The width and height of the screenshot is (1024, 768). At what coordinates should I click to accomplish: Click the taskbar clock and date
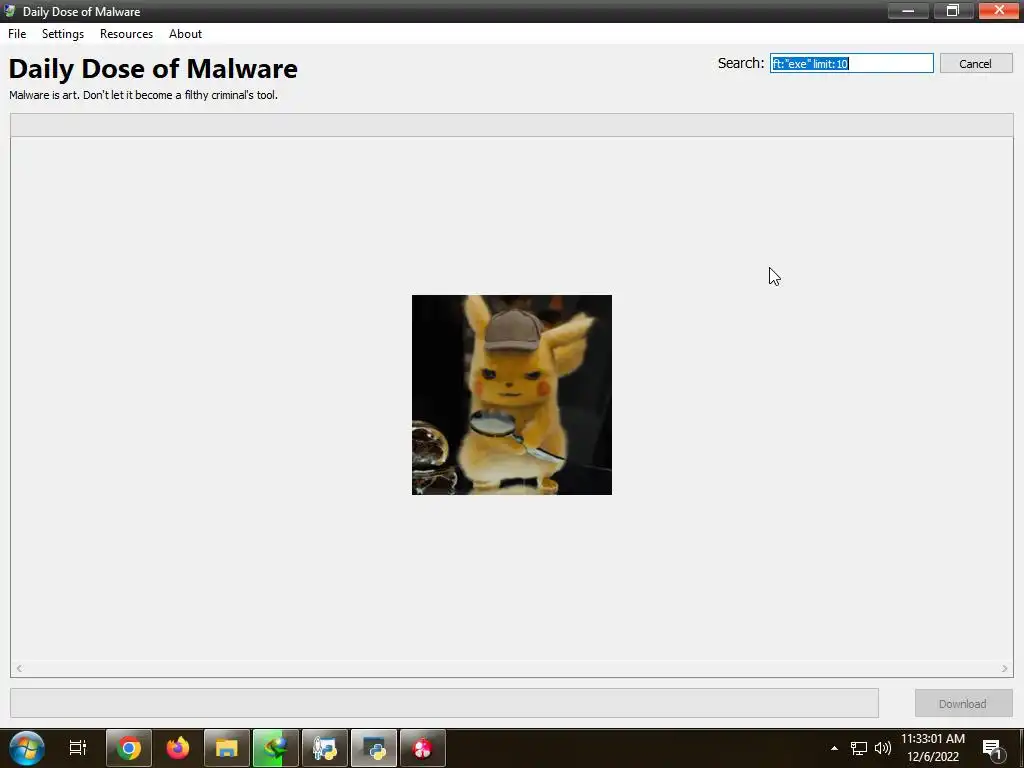933,748
